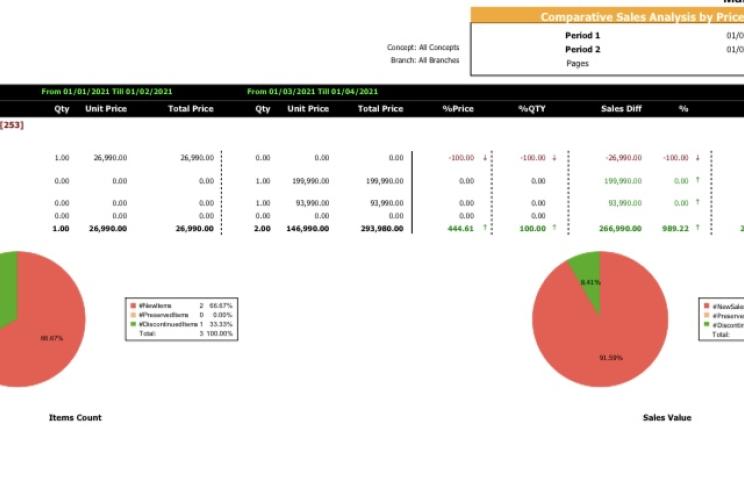Click the green #DiscontinuedItems legend swatch
The image size is (744, 496).
coord(133,324)
